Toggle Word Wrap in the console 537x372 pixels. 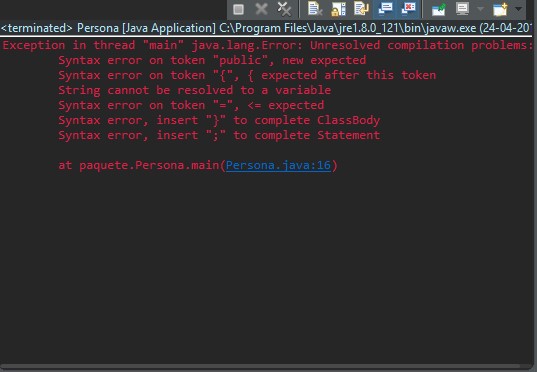361,9
